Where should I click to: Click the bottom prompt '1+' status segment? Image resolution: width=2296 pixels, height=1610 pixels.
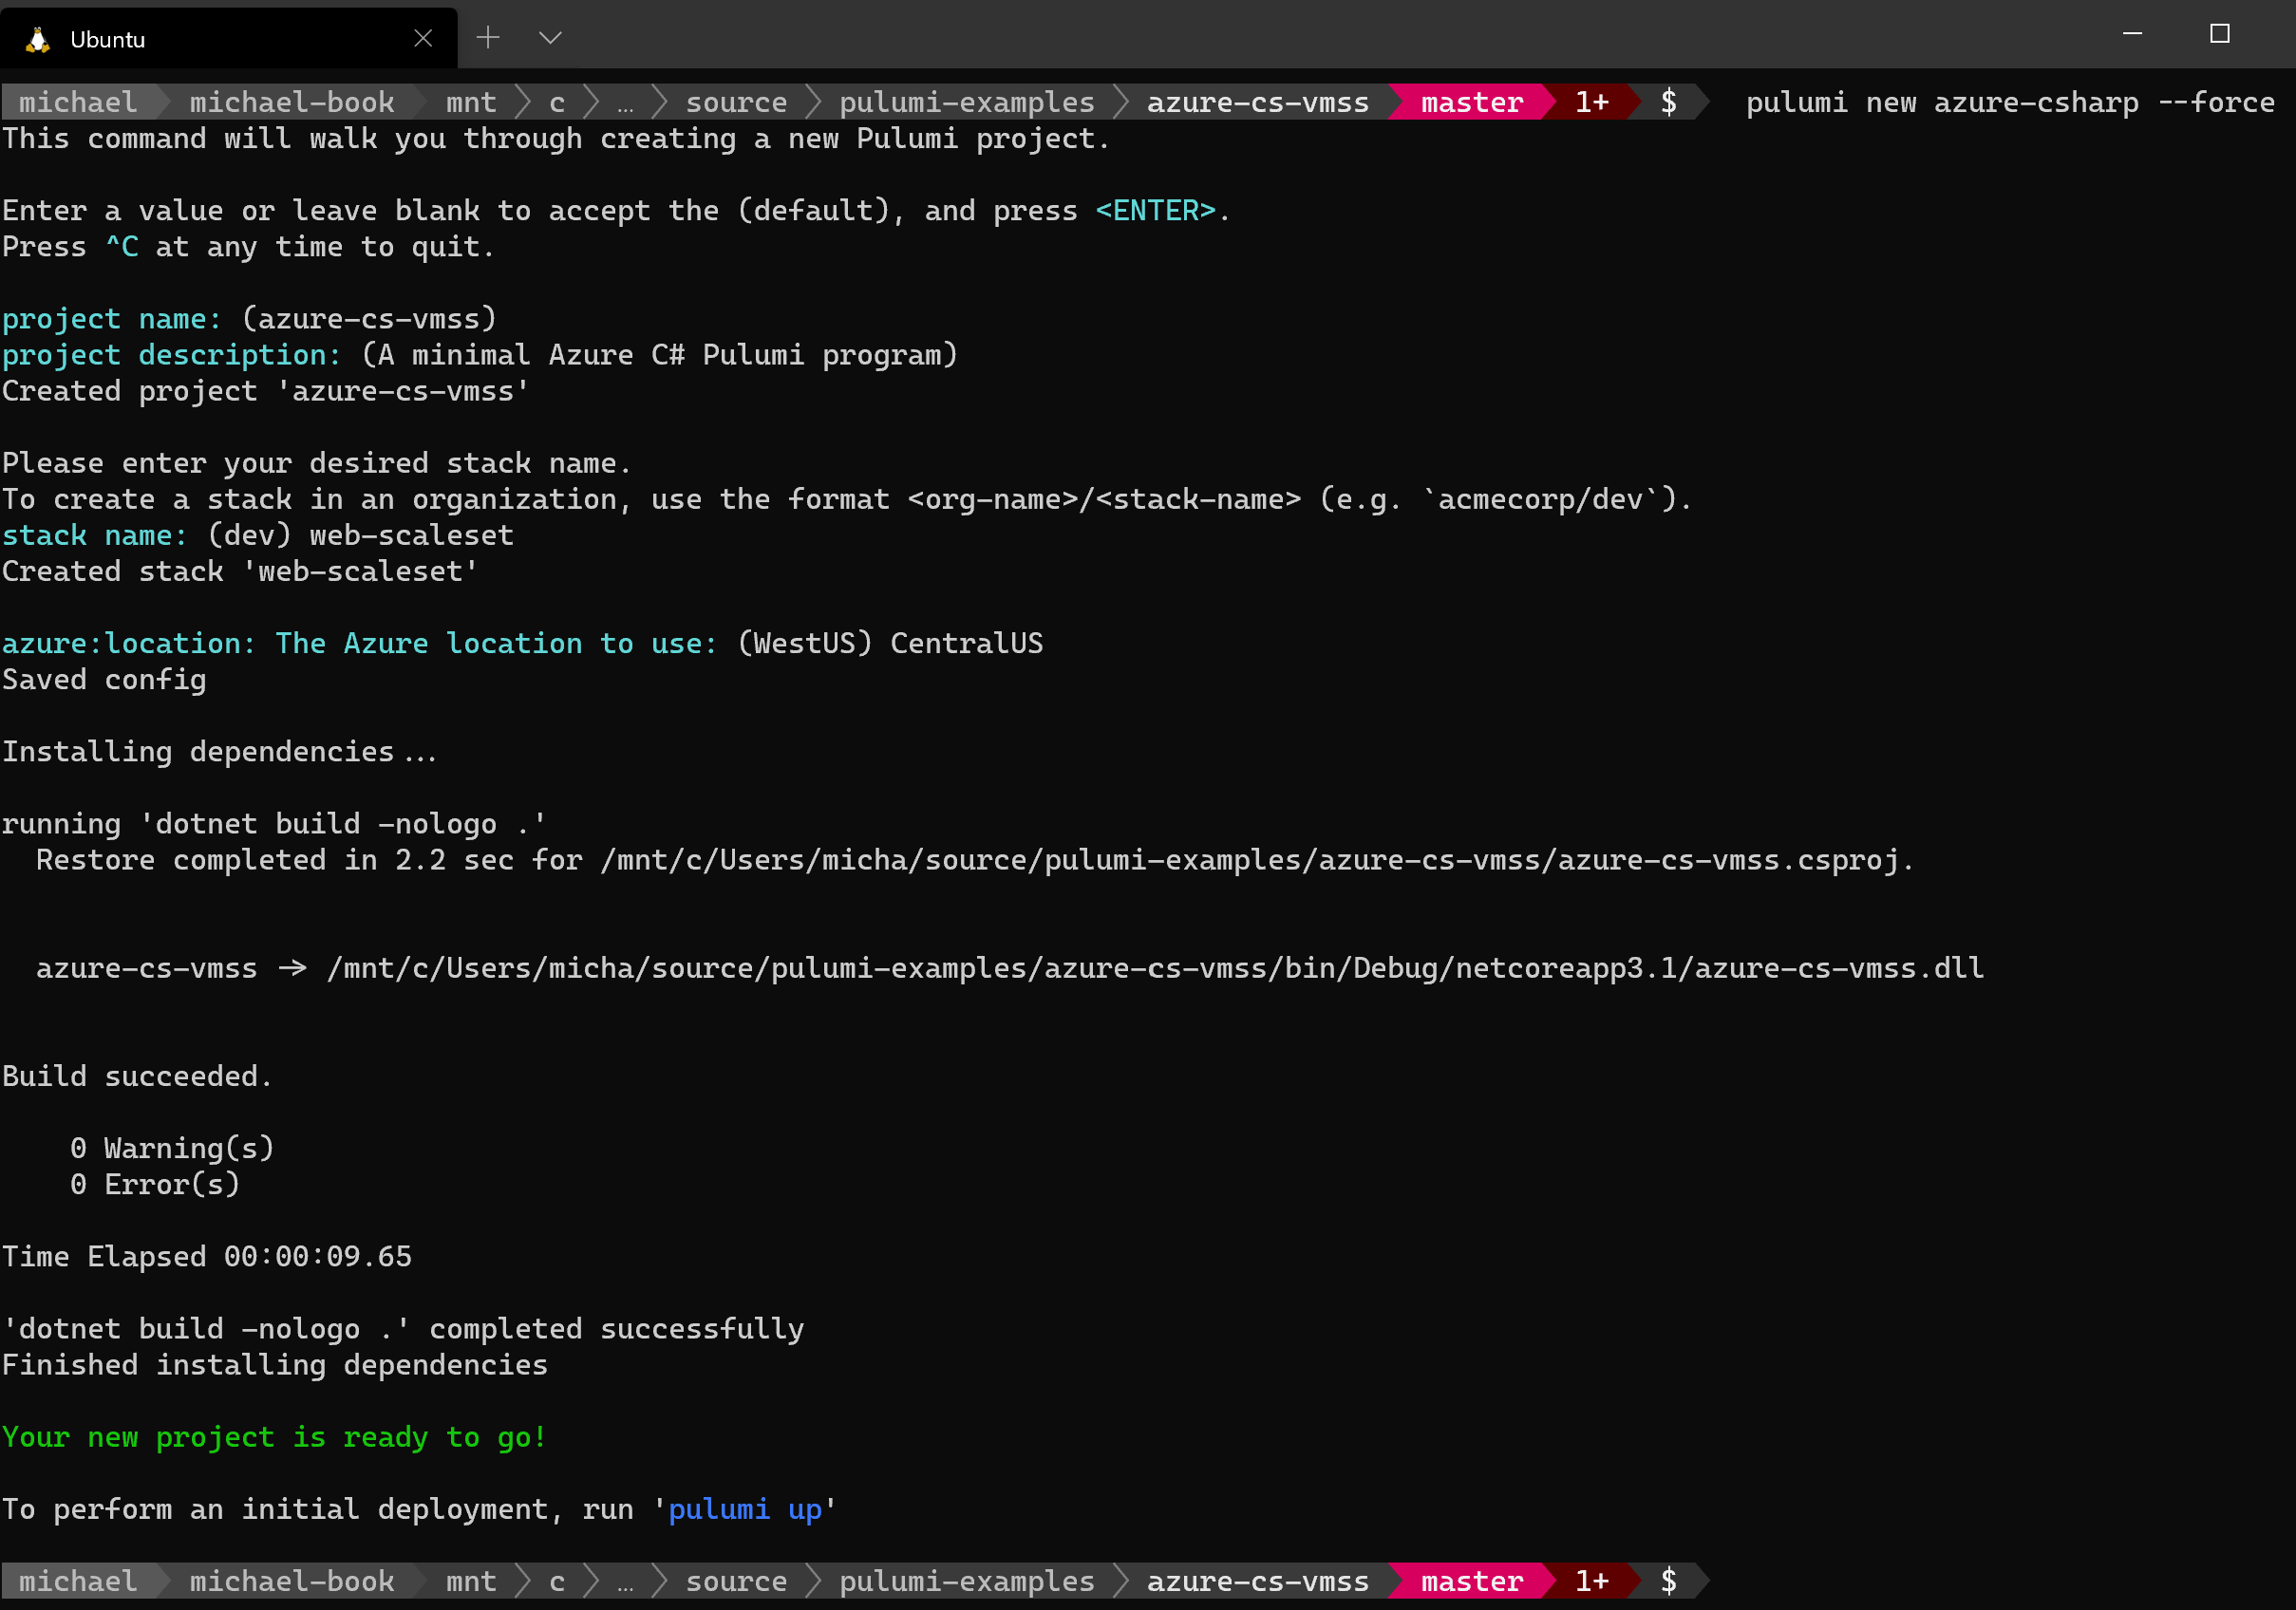click(x=1592, y=1581)
